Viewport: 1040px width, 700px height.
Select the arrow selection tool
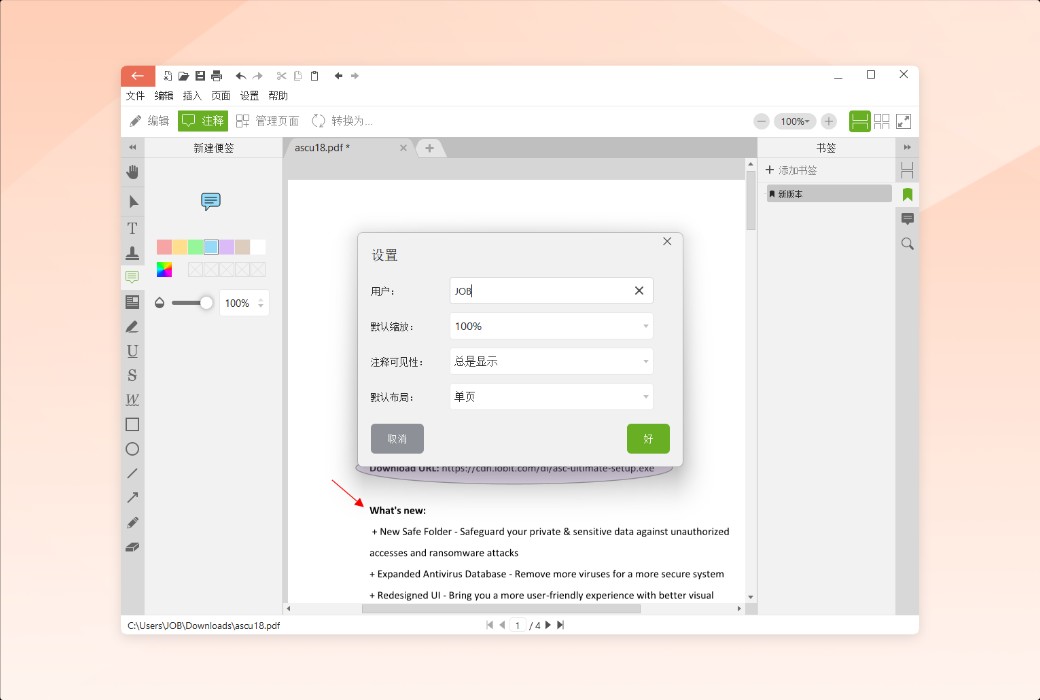[x=131, y=200]
